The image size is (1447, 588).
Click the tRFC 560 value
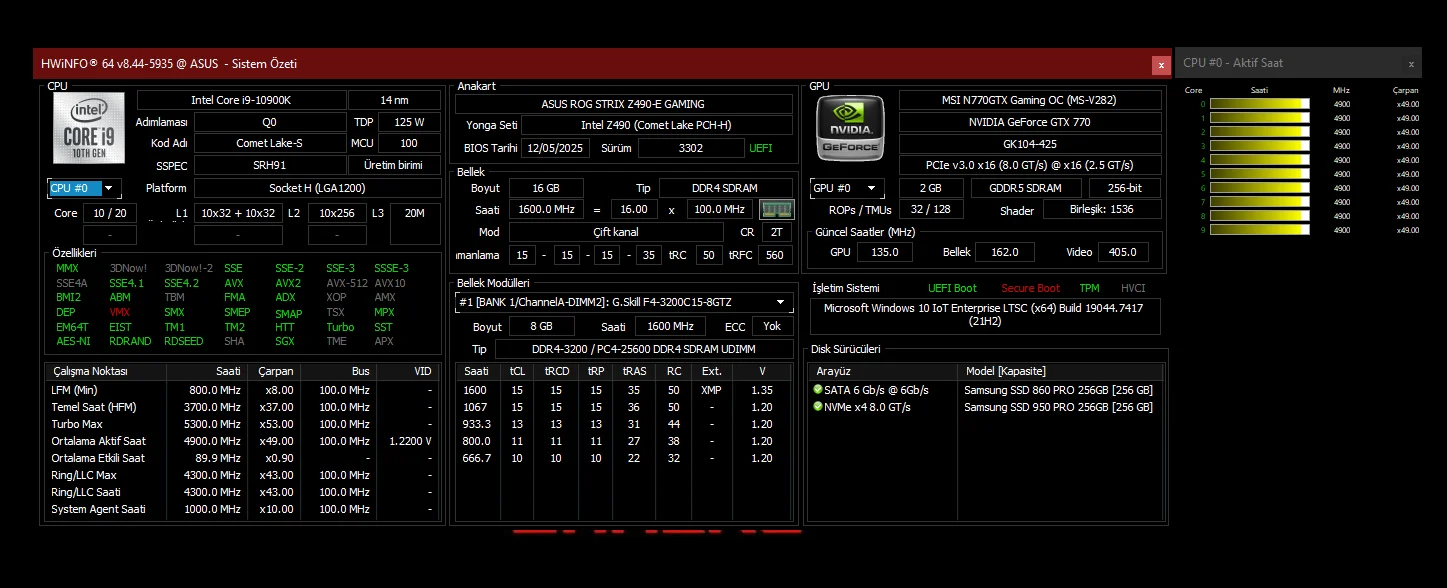pos(774,255)
